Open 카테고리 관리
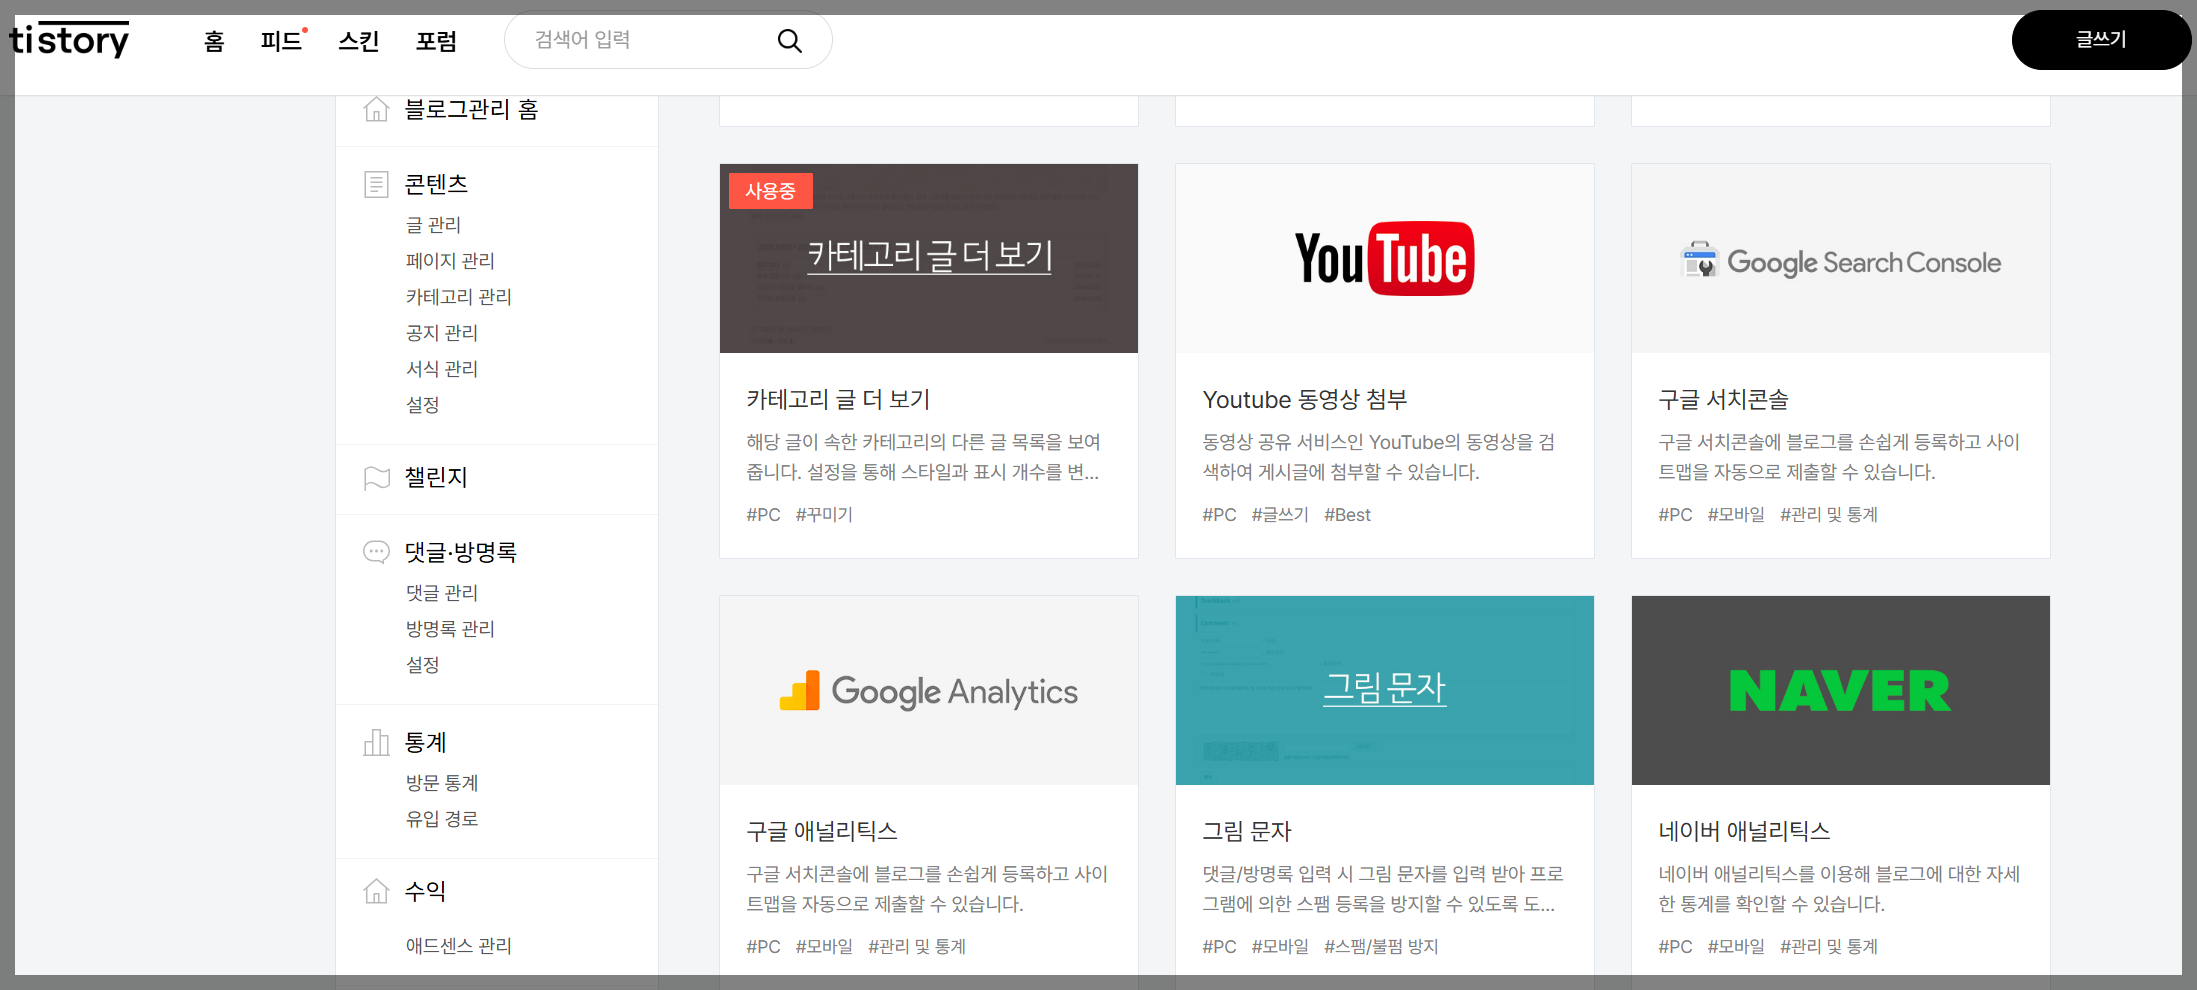This screenshot has height=990, width=2197. pyautogui.click(x=458, y=297)
